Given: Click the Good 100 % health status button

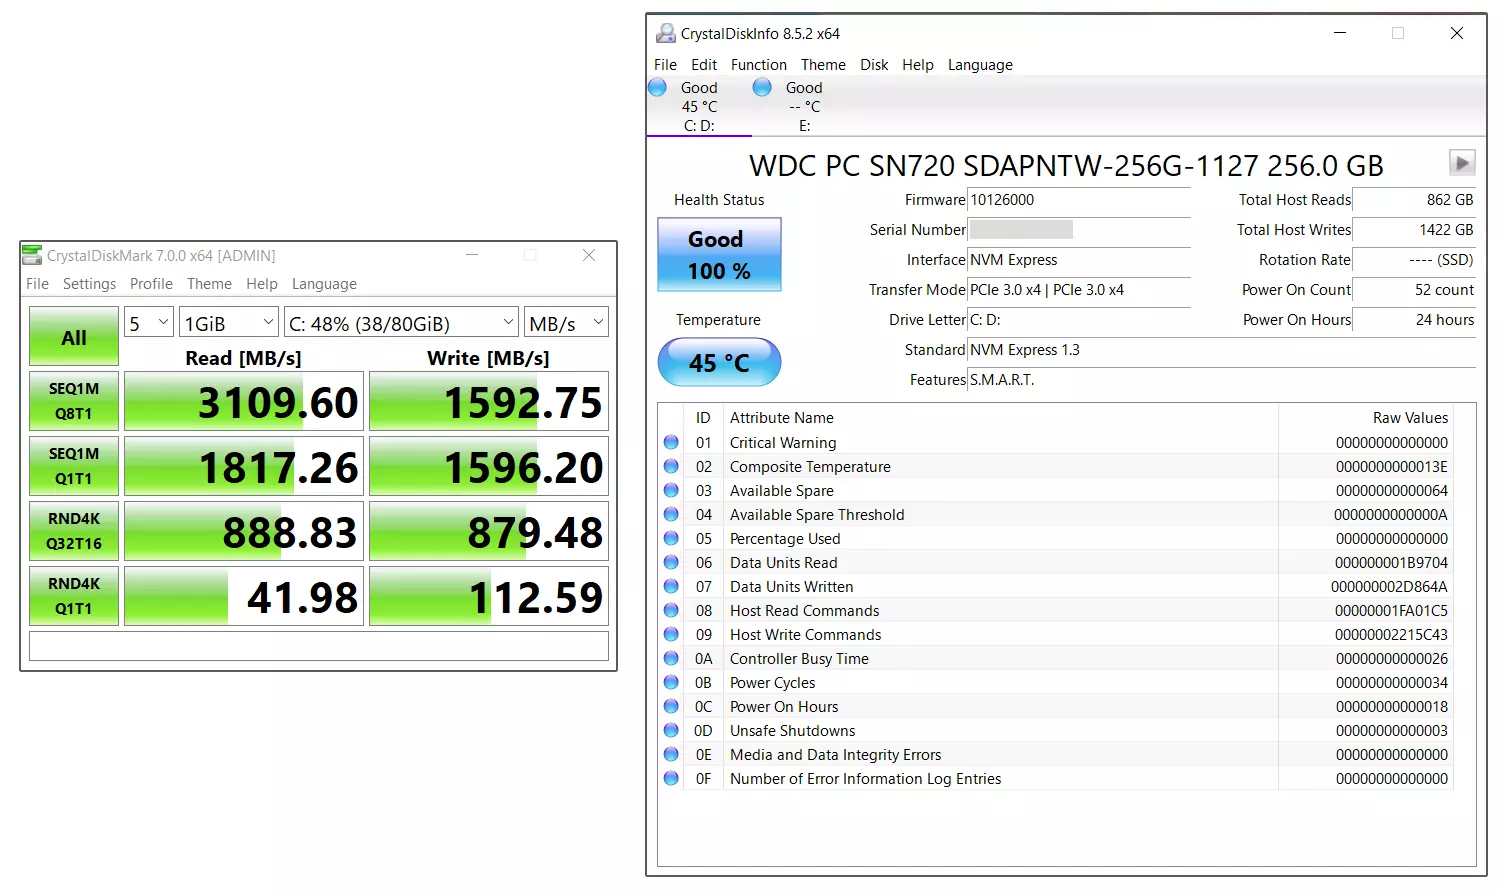Looking at the screenshot, I should 719,255.
